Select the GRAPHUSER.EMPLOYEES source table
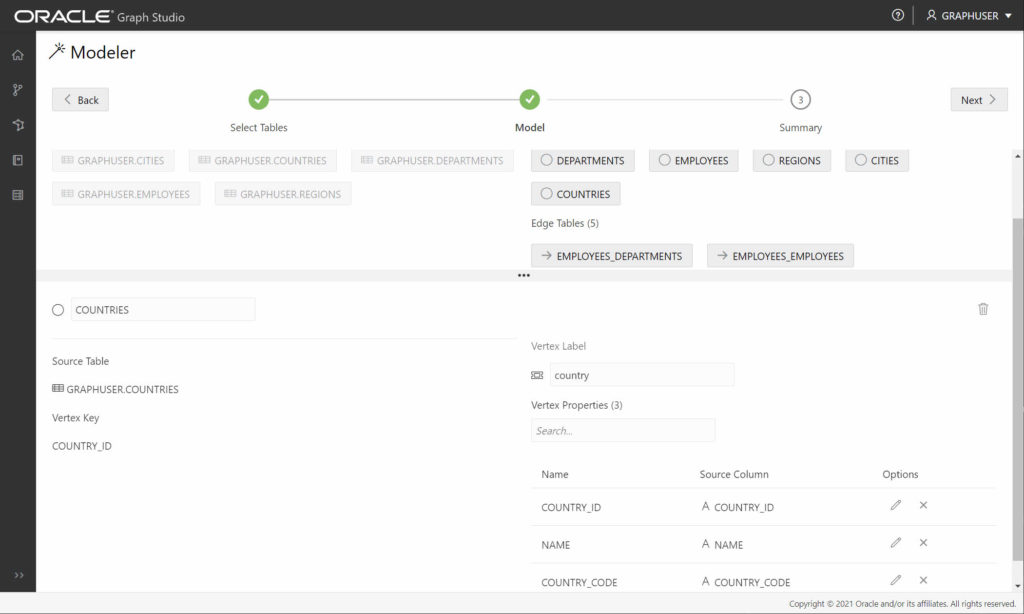 pyautogui.click(x=126, y=194)
